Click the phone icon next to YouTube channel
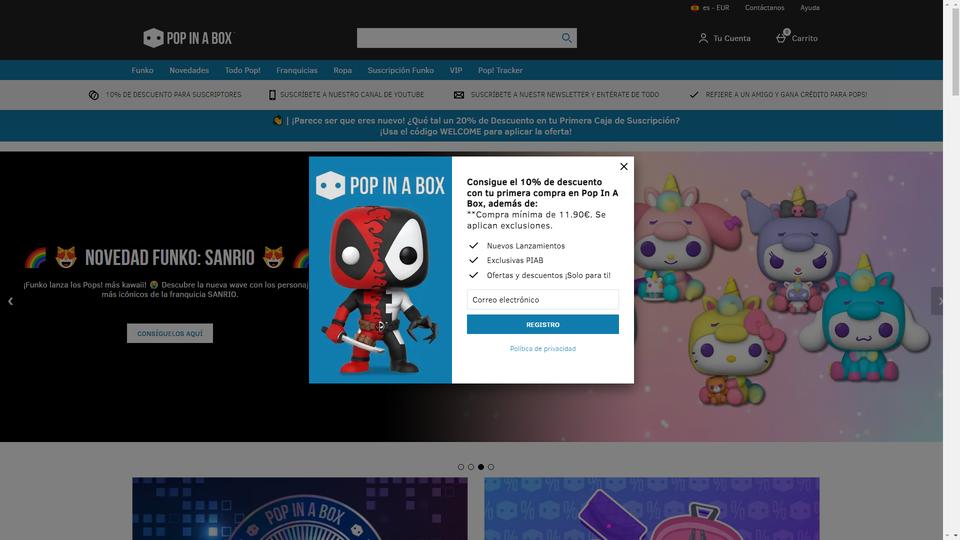 [x=272, y=95]
